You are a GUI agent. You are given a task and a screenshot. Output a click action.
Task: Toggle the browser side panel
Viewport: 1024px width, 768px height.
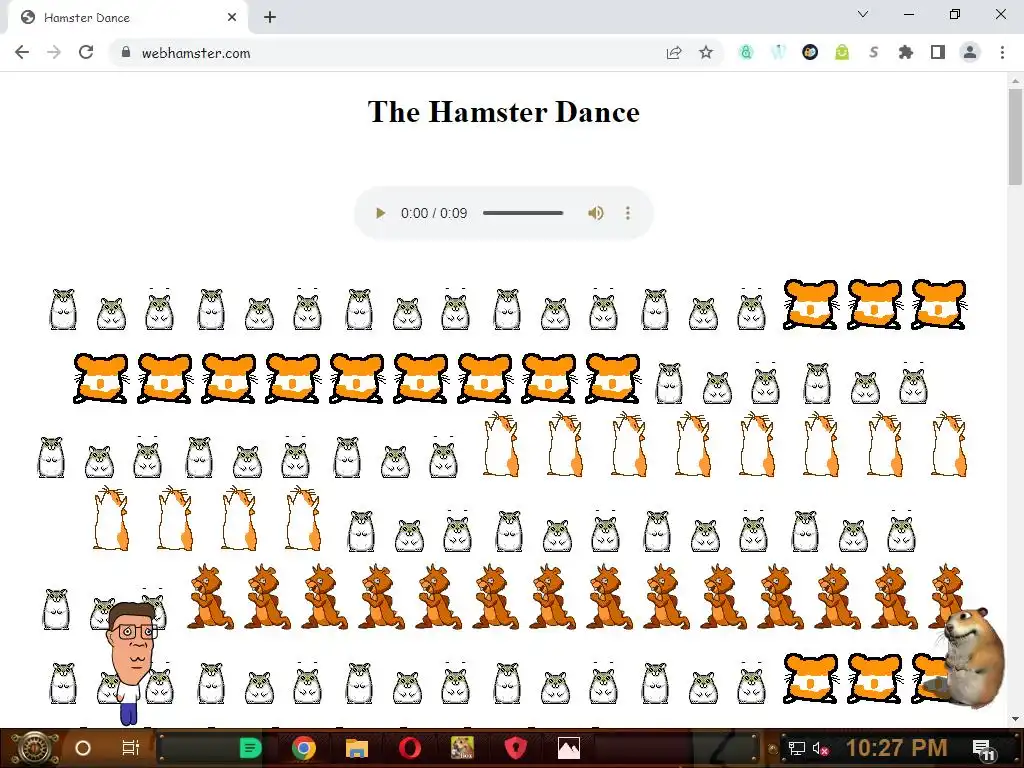pyautogui.click(x=938, y=53)
